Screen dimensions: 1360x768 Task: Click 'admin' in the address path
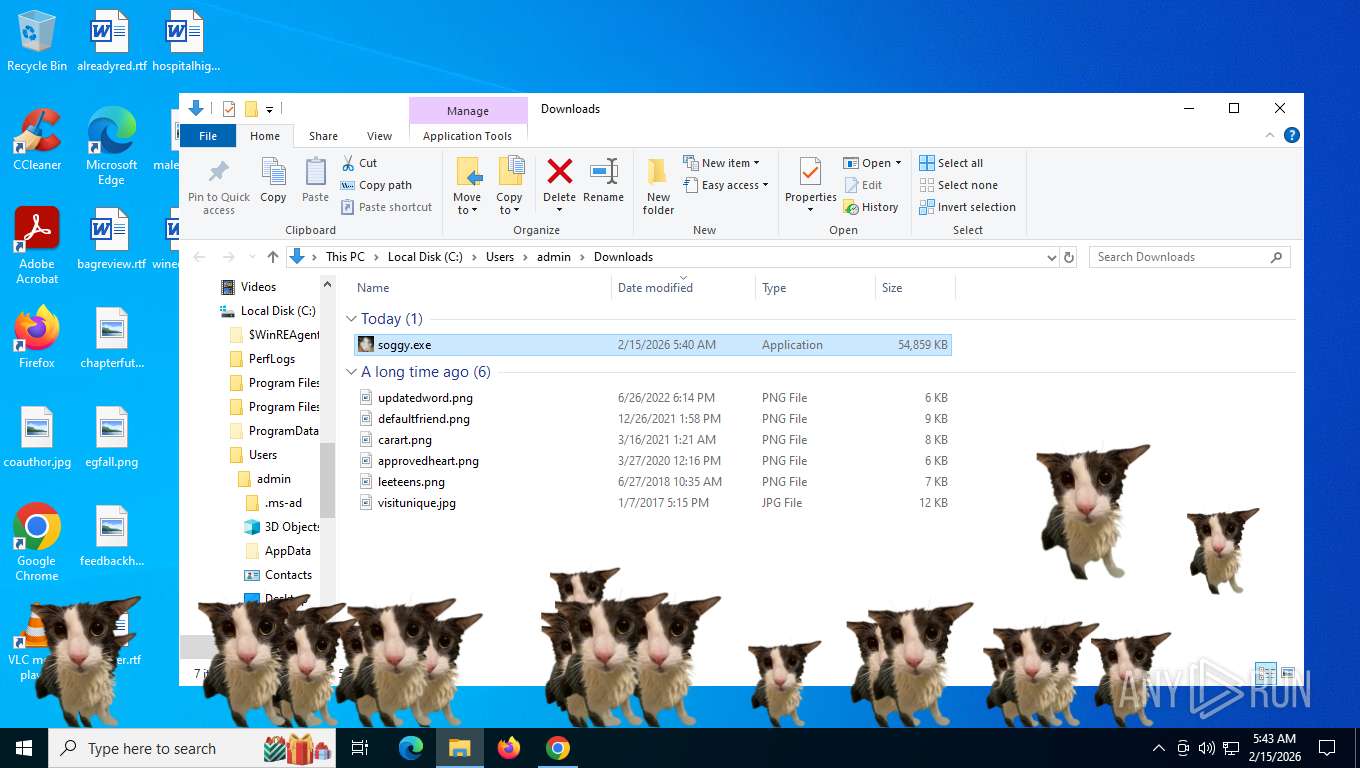554,257
